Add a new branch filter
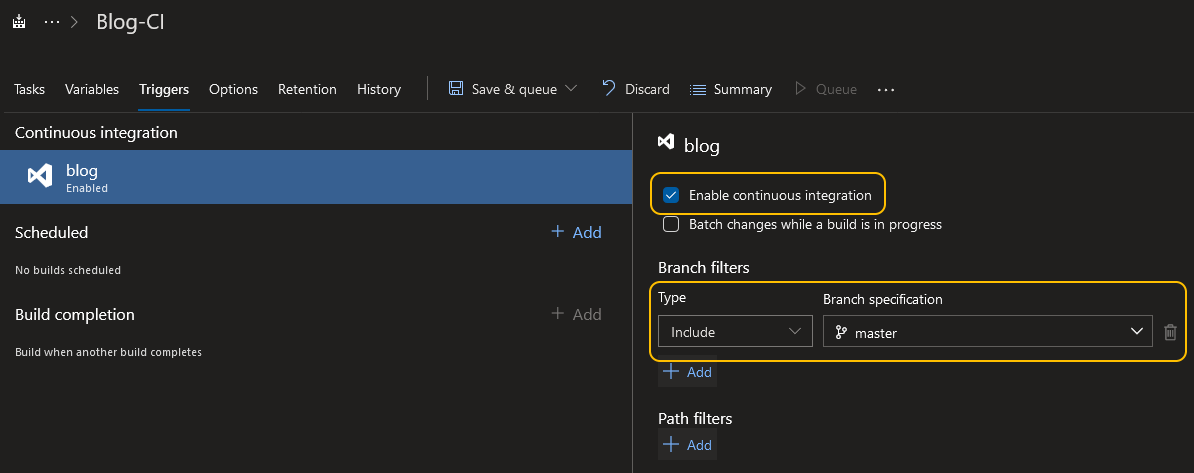 pos(687,372)
